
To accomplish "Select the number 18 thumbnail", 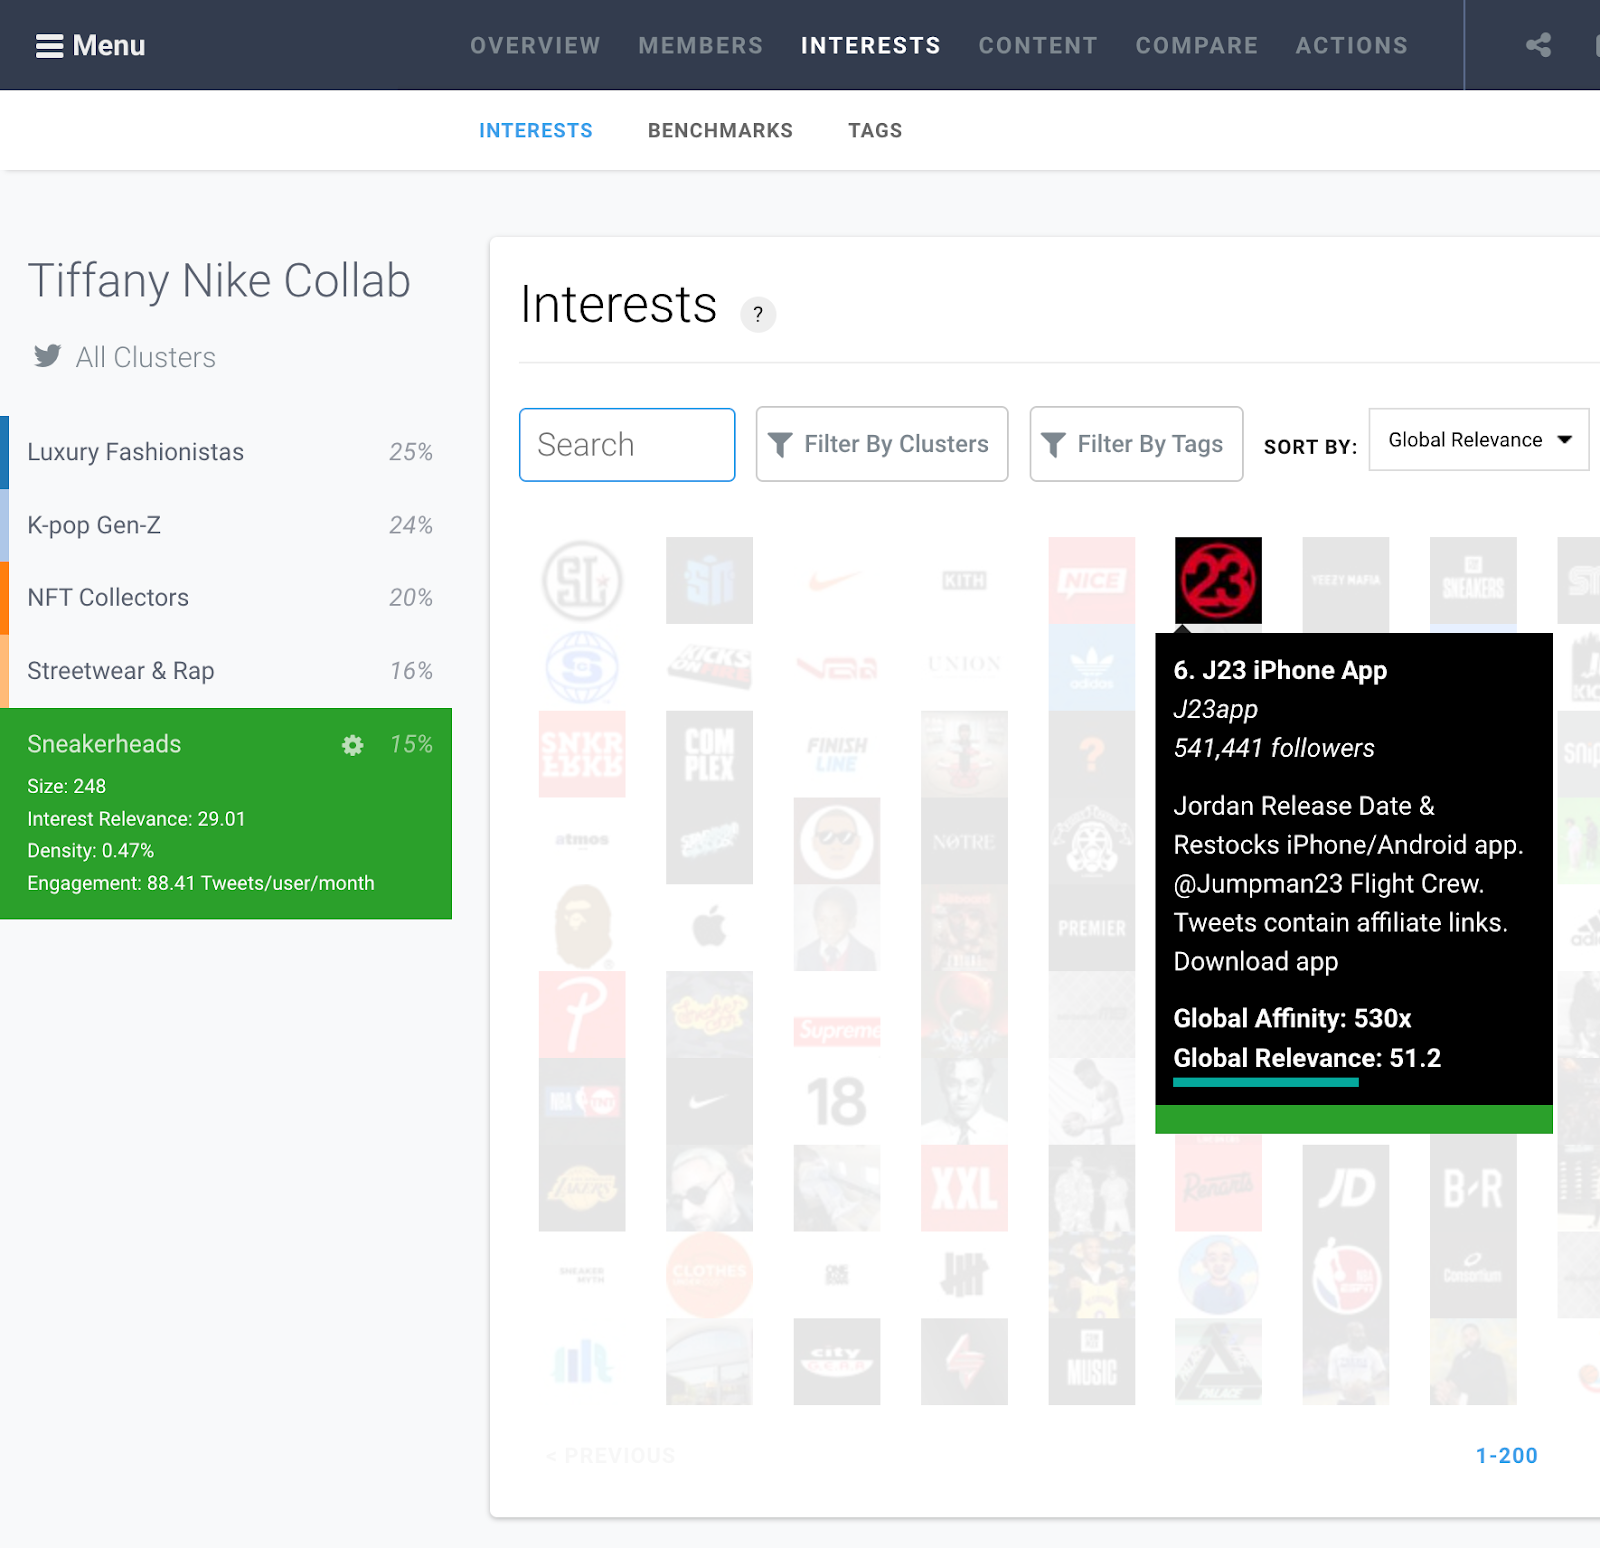I will (x=837, y=1101).
